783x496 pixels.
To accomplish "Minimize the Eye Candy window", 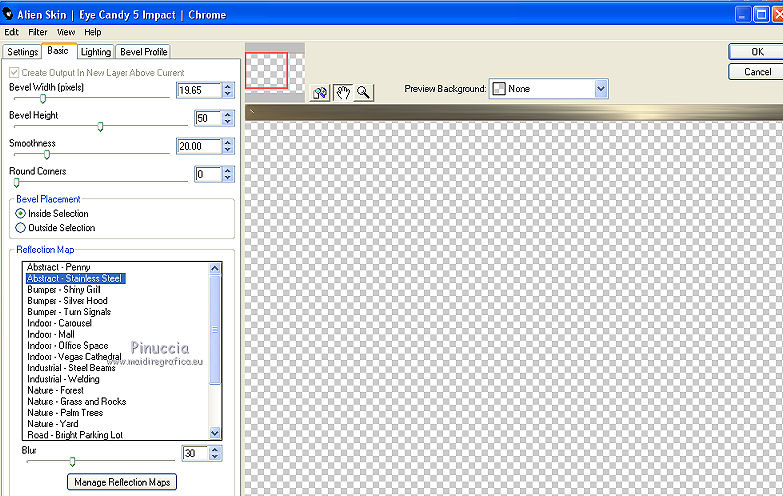I will coord(743,14).
